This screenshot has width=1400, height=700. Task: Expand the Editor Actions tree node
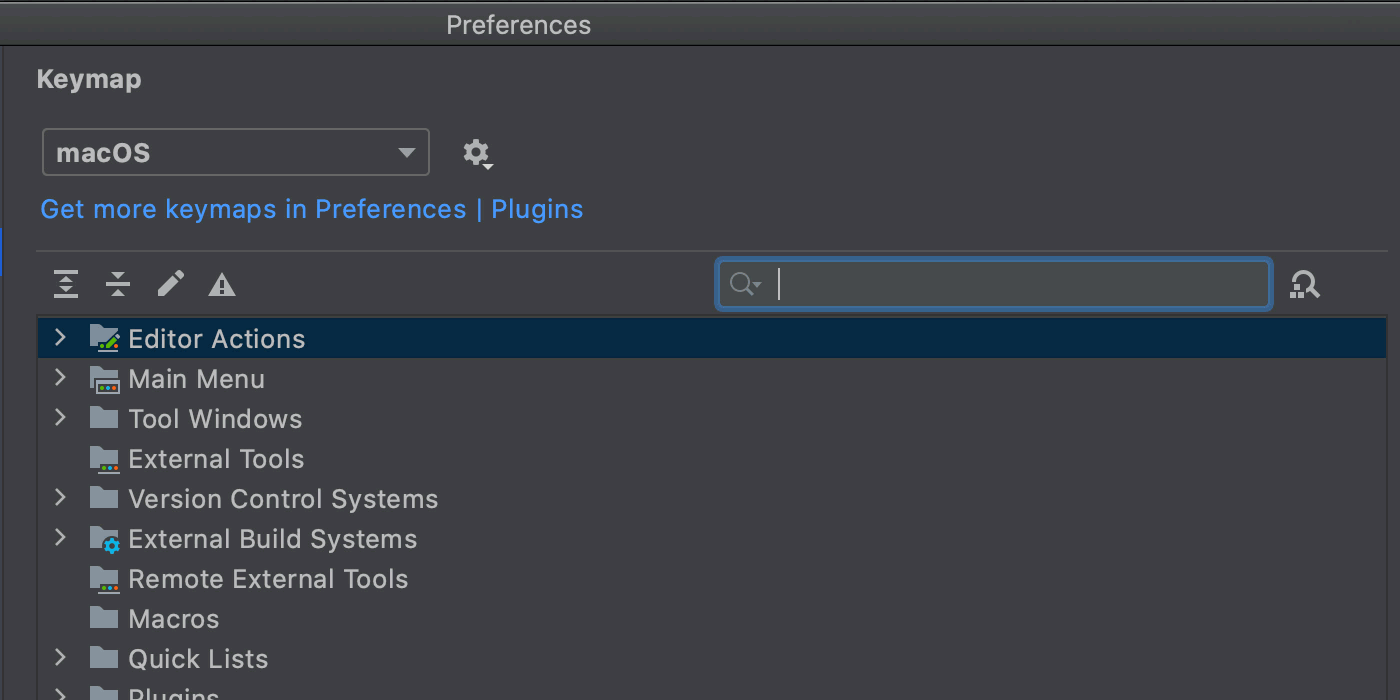pos(60,338)
